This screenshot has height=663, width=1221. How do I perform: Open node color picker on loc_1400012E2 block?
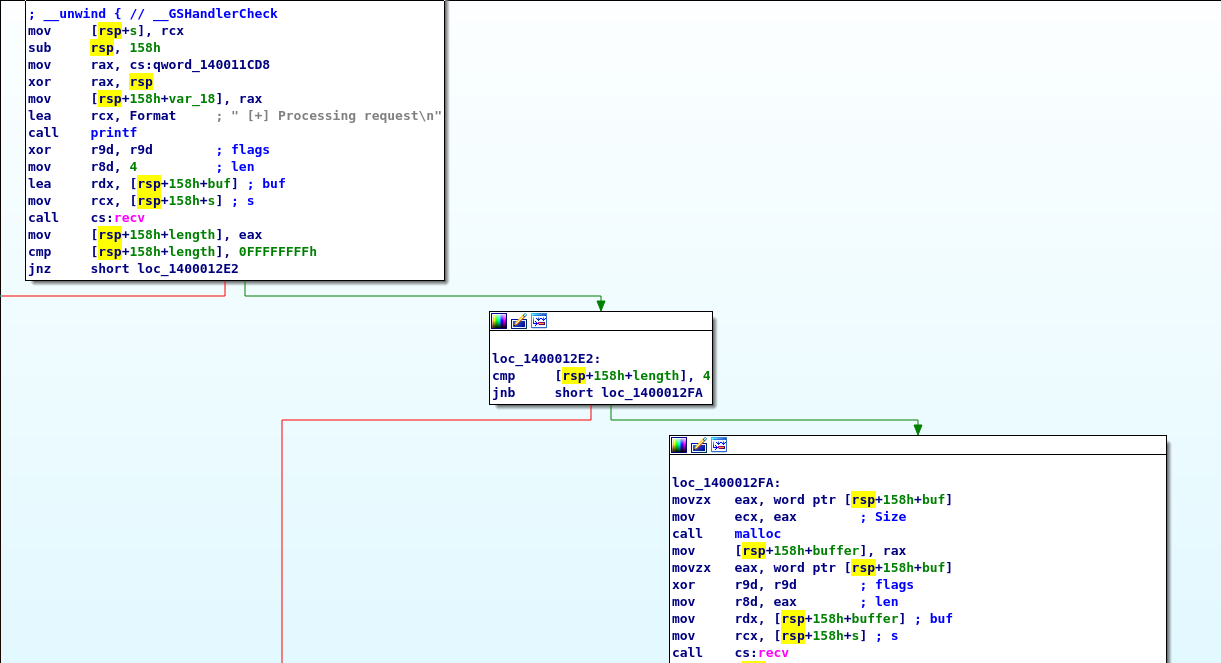point(499,321)
